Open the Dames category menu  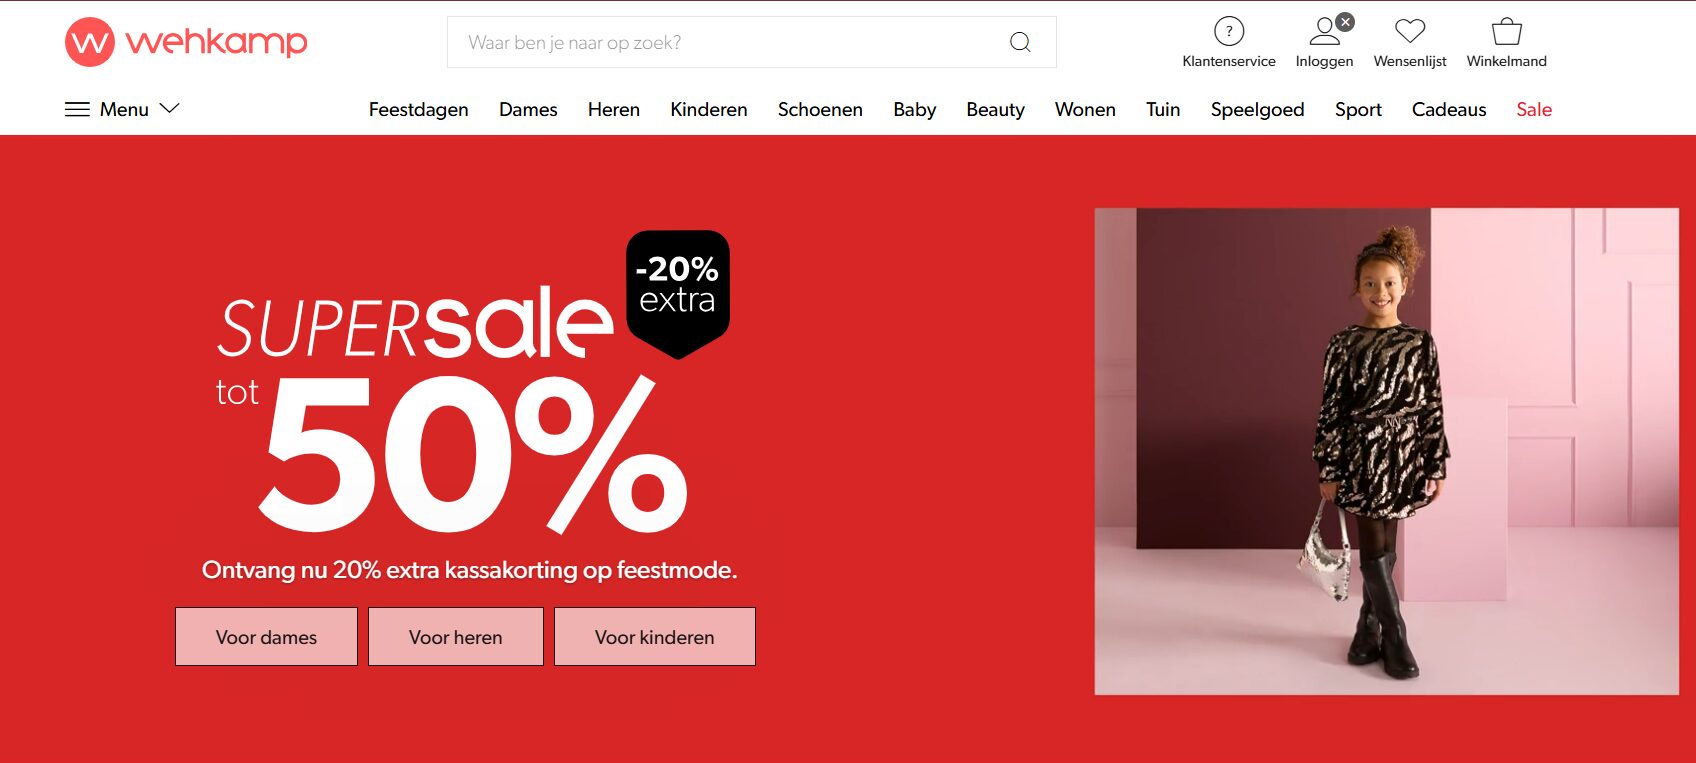point(528,109)
